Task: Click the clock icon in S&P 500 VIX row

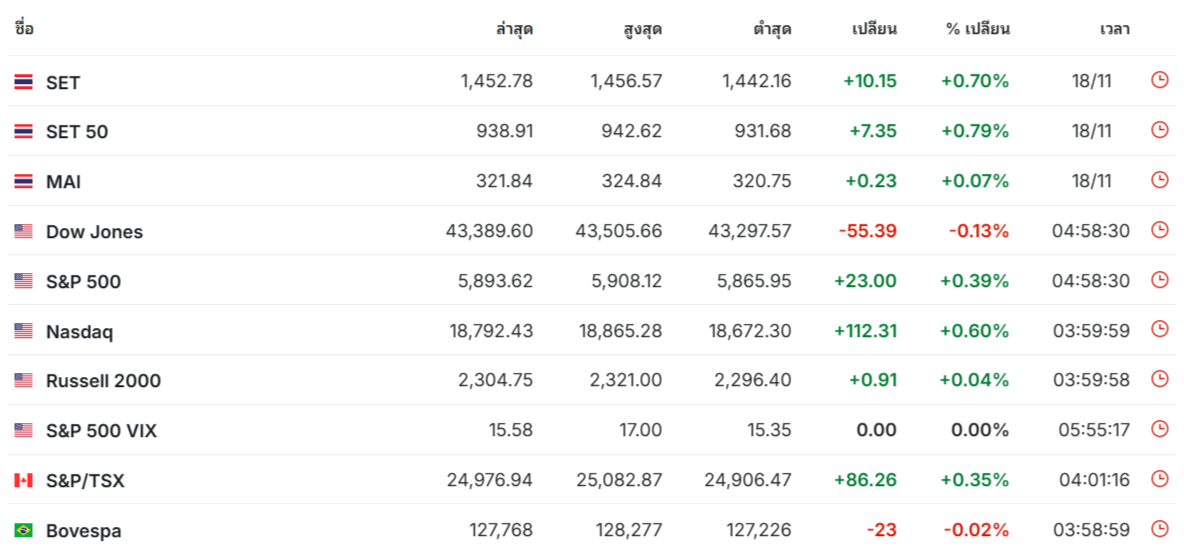Action: (1159, 429)
